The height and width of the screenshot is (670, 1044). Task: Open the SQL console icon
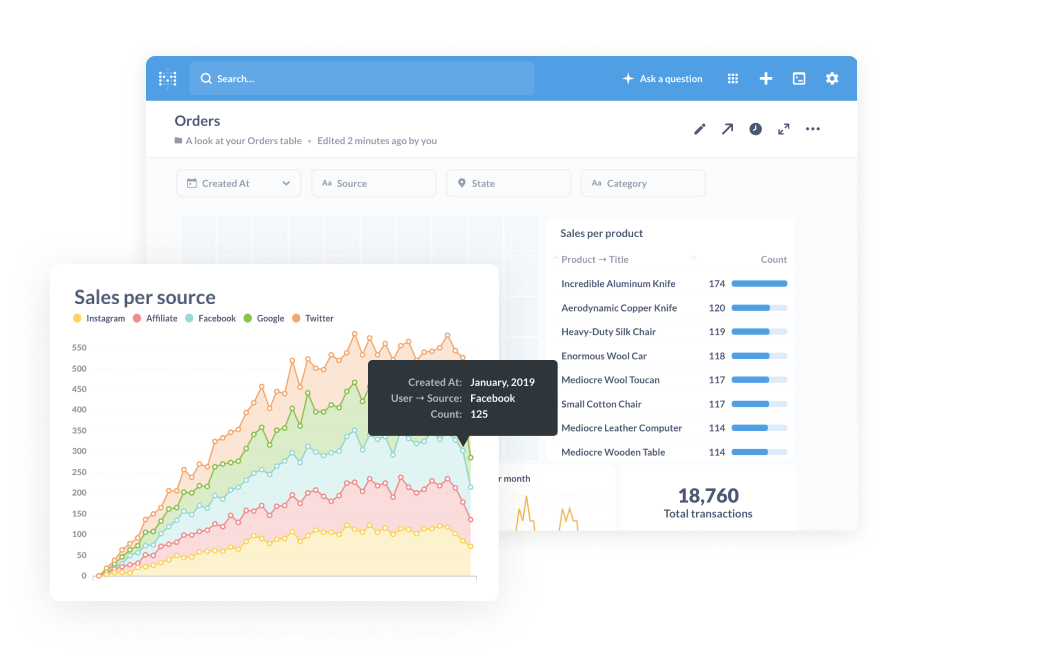click(799, 79)
